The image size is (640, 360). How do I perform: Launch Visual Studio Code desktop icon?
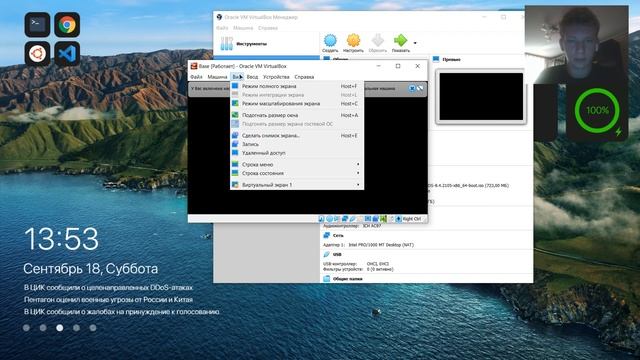tap(67, 53)
